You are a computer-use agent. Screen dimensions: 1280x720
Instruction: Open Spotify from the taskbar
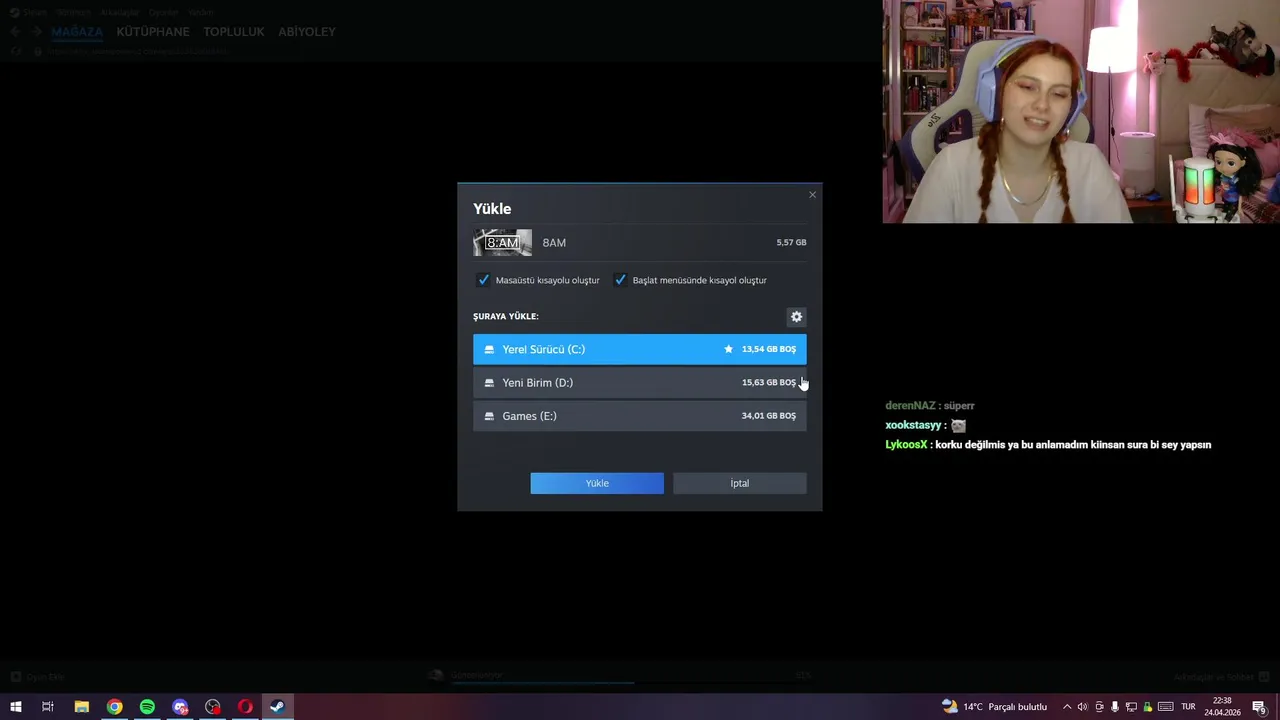coord(147,707)
